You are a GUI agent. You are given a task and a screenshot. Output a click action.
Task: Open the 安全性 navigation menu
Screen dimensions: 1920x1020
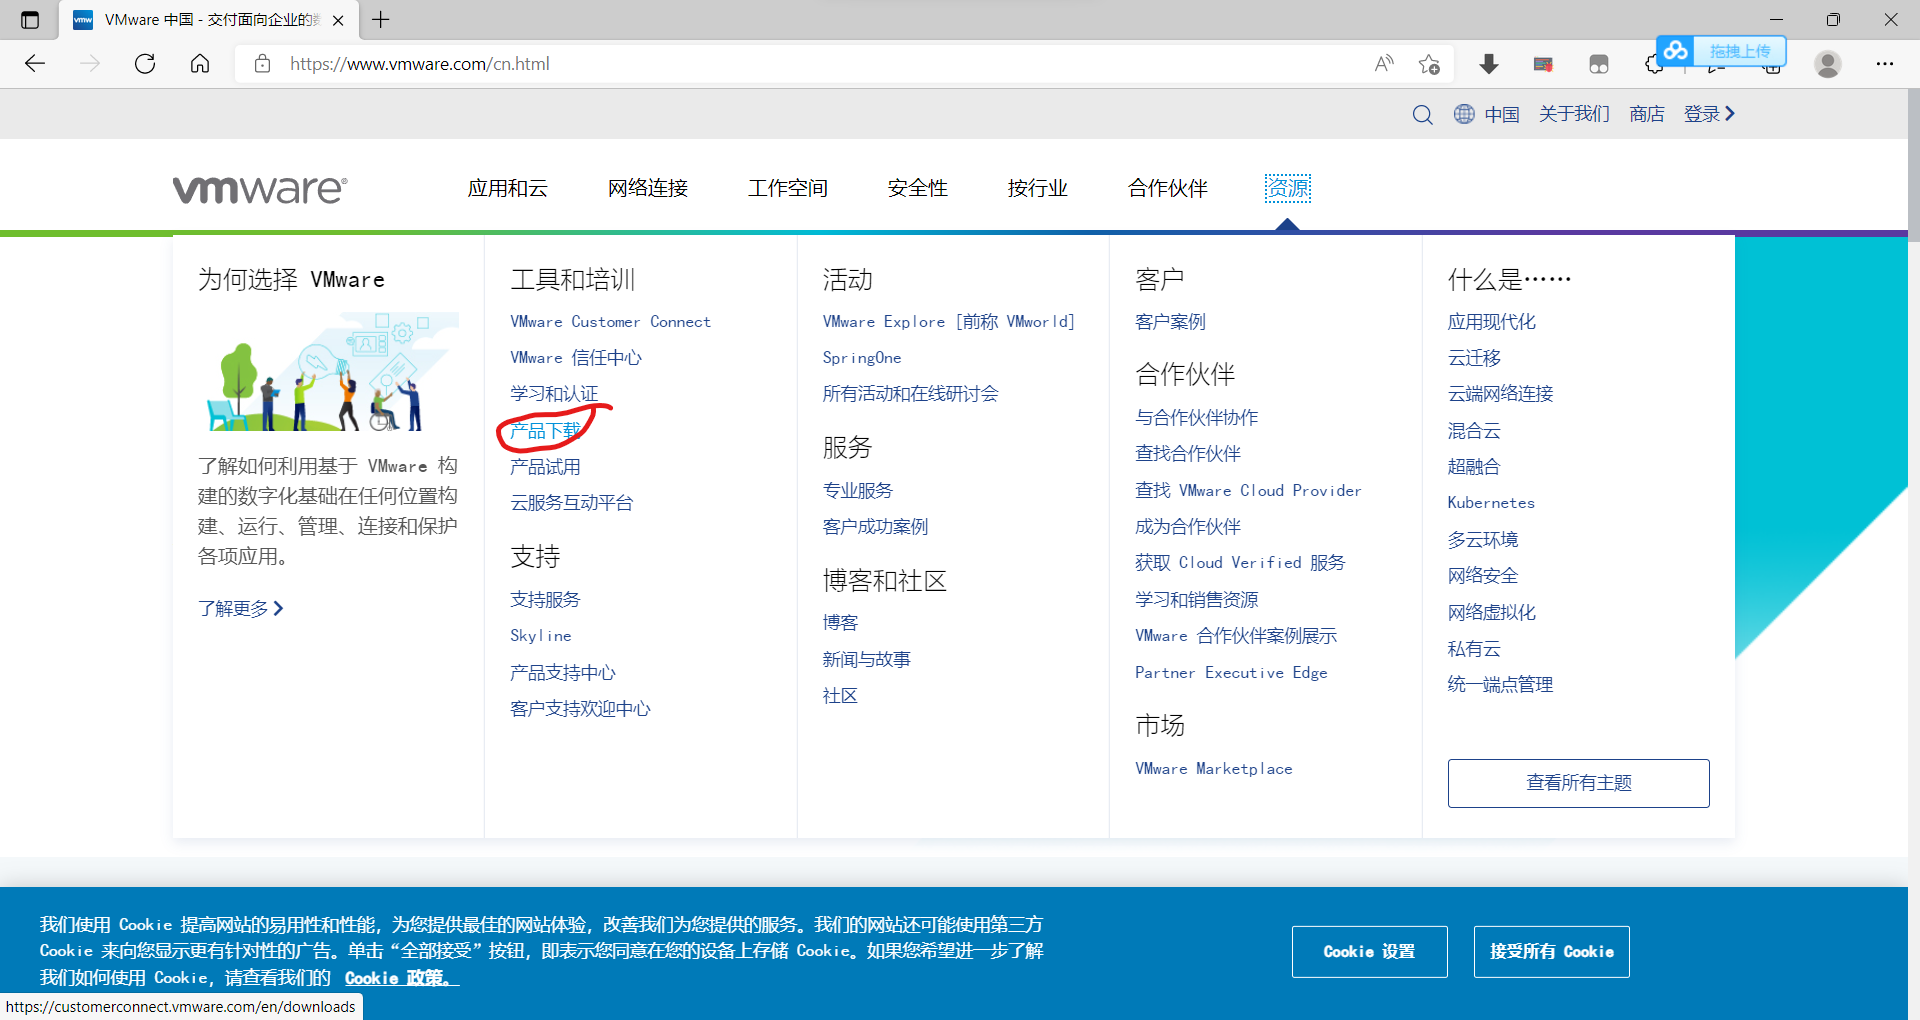click(918, 188)
